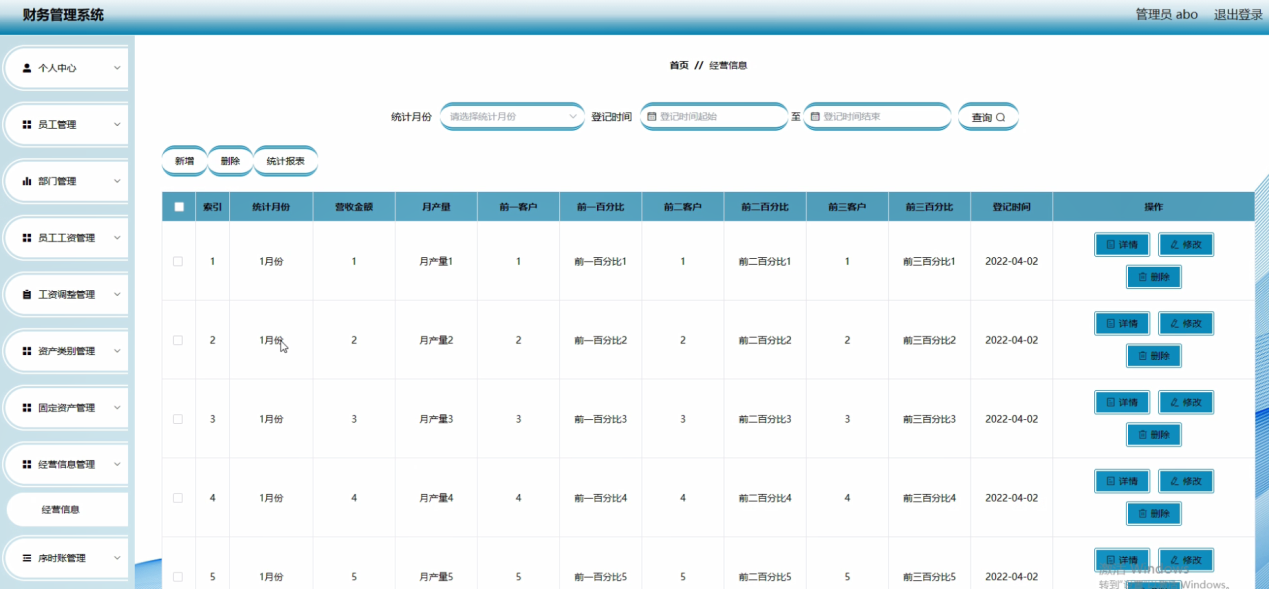Expand 固定资产管理 menu chevron
Viewport: 1269px width, 589px height.
[117, 408]
